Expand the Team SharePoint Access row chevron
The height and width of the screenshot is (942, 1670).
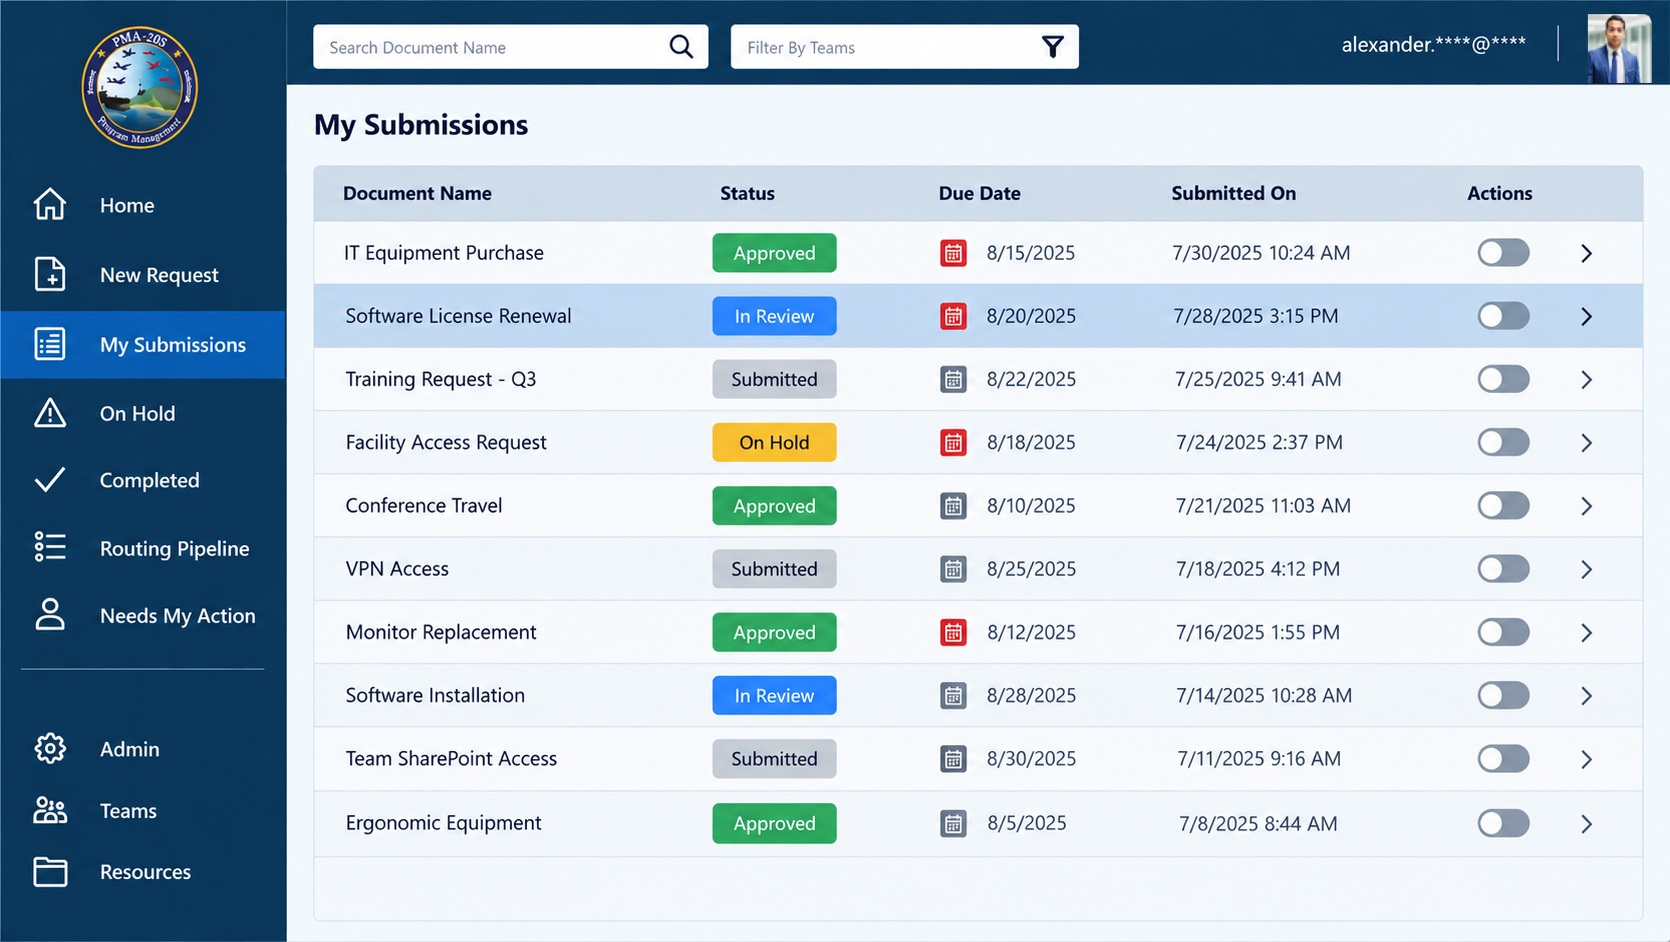pyautogui.click(x=1586, y=759)
